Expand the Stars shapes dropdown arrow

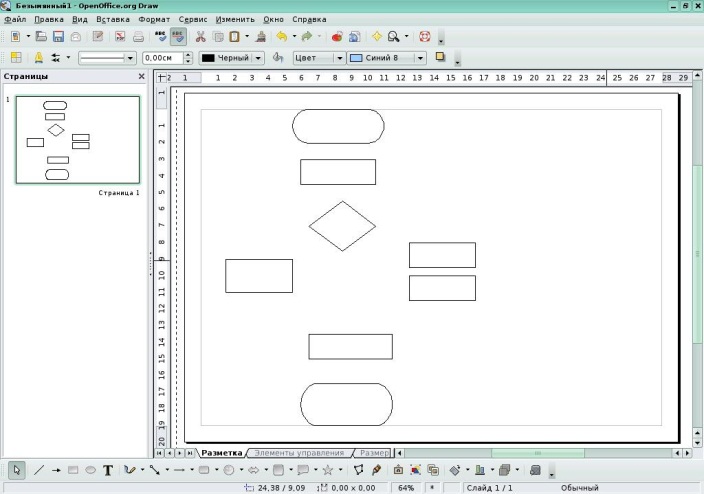coord(340,470)
